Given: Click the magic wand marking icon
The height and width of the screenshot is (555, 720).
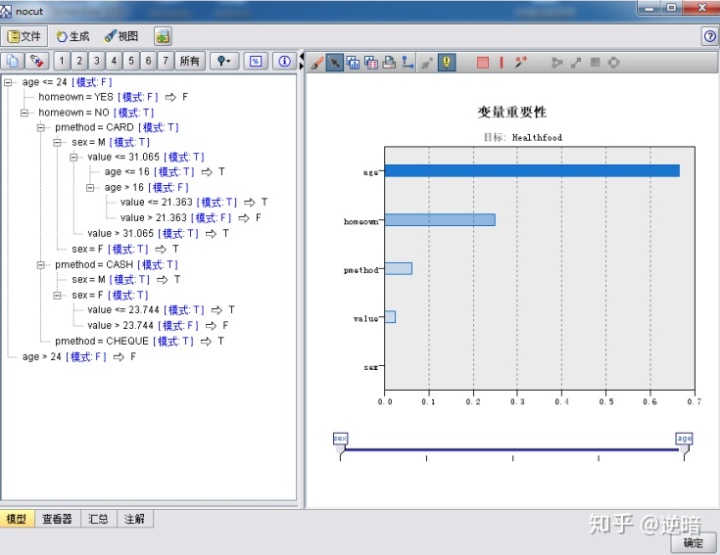Looking at the screenshot, I should (x=521, y=62).
